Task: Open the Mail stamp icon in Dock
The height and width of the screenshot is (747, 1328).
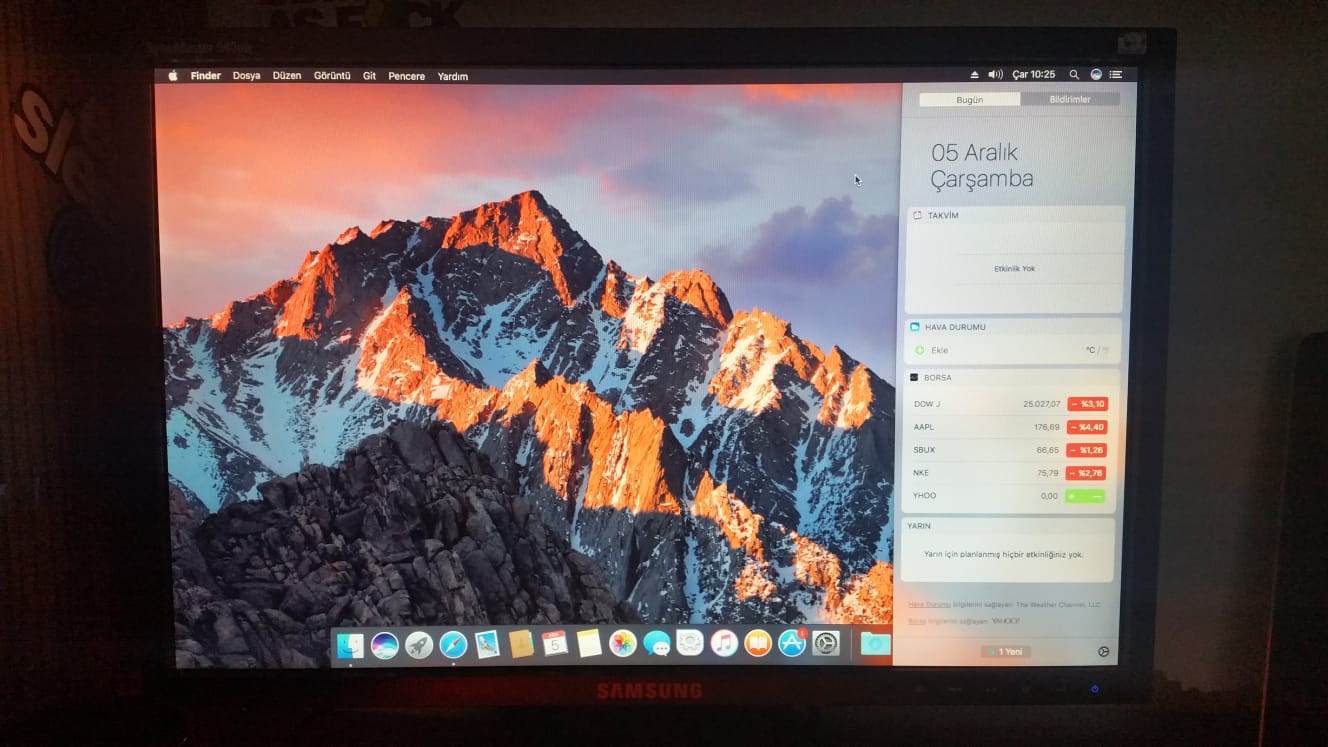Action: [x=487, y=645]
